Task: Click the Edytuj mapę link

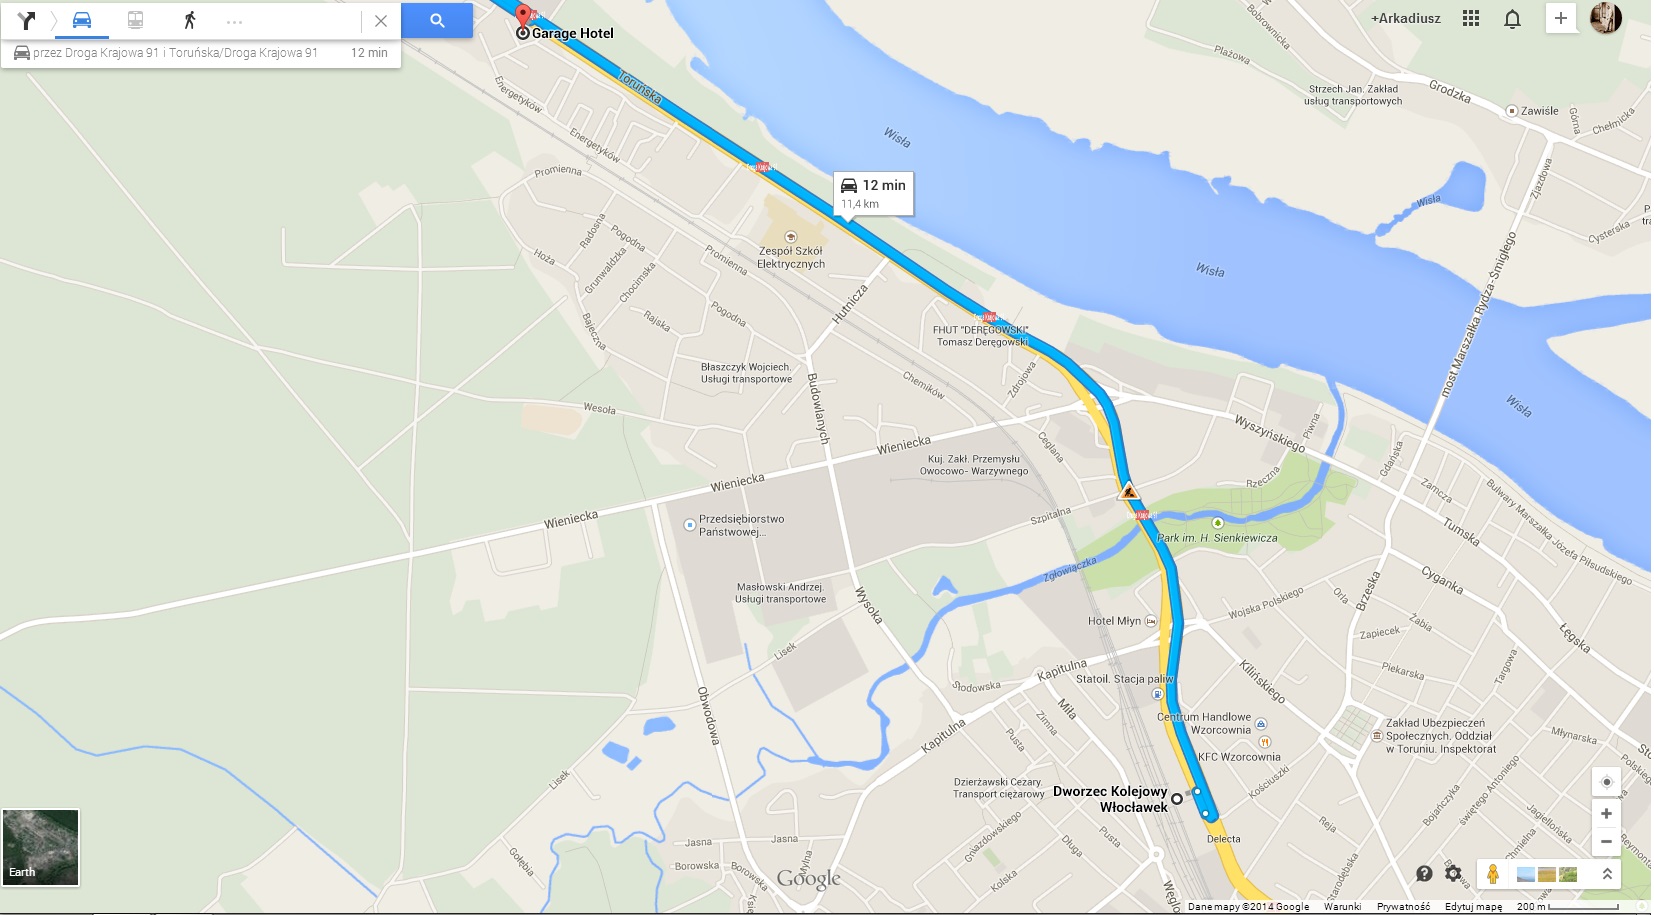Action: pyautogui.click(x=1473, y=907)
